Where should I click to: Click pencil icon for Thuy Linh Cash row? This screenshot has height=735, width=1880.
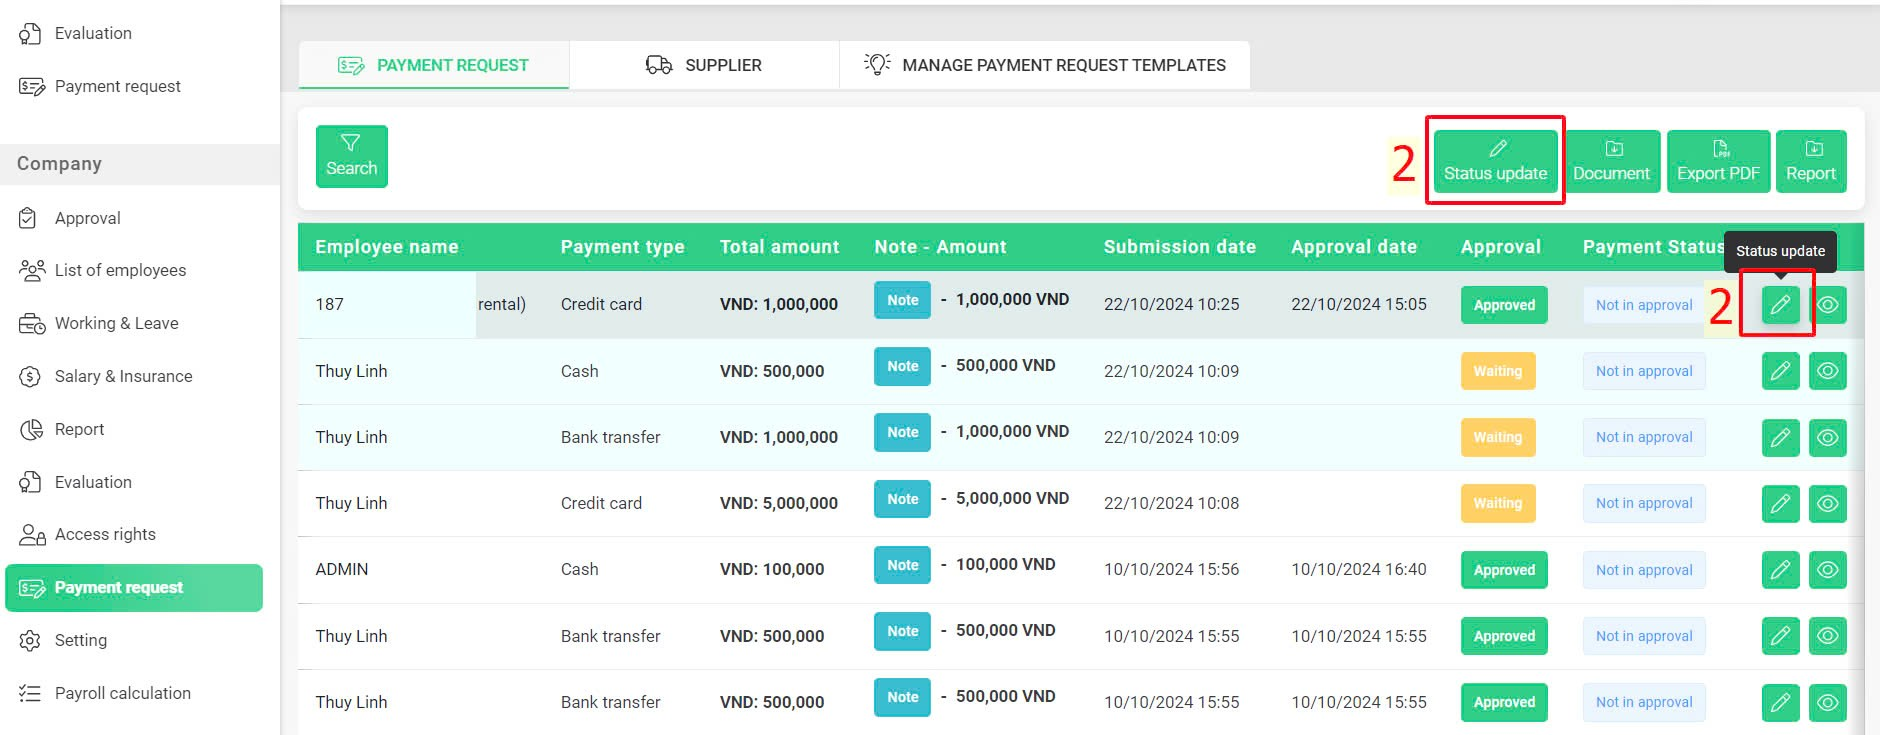coord(1780,371)
